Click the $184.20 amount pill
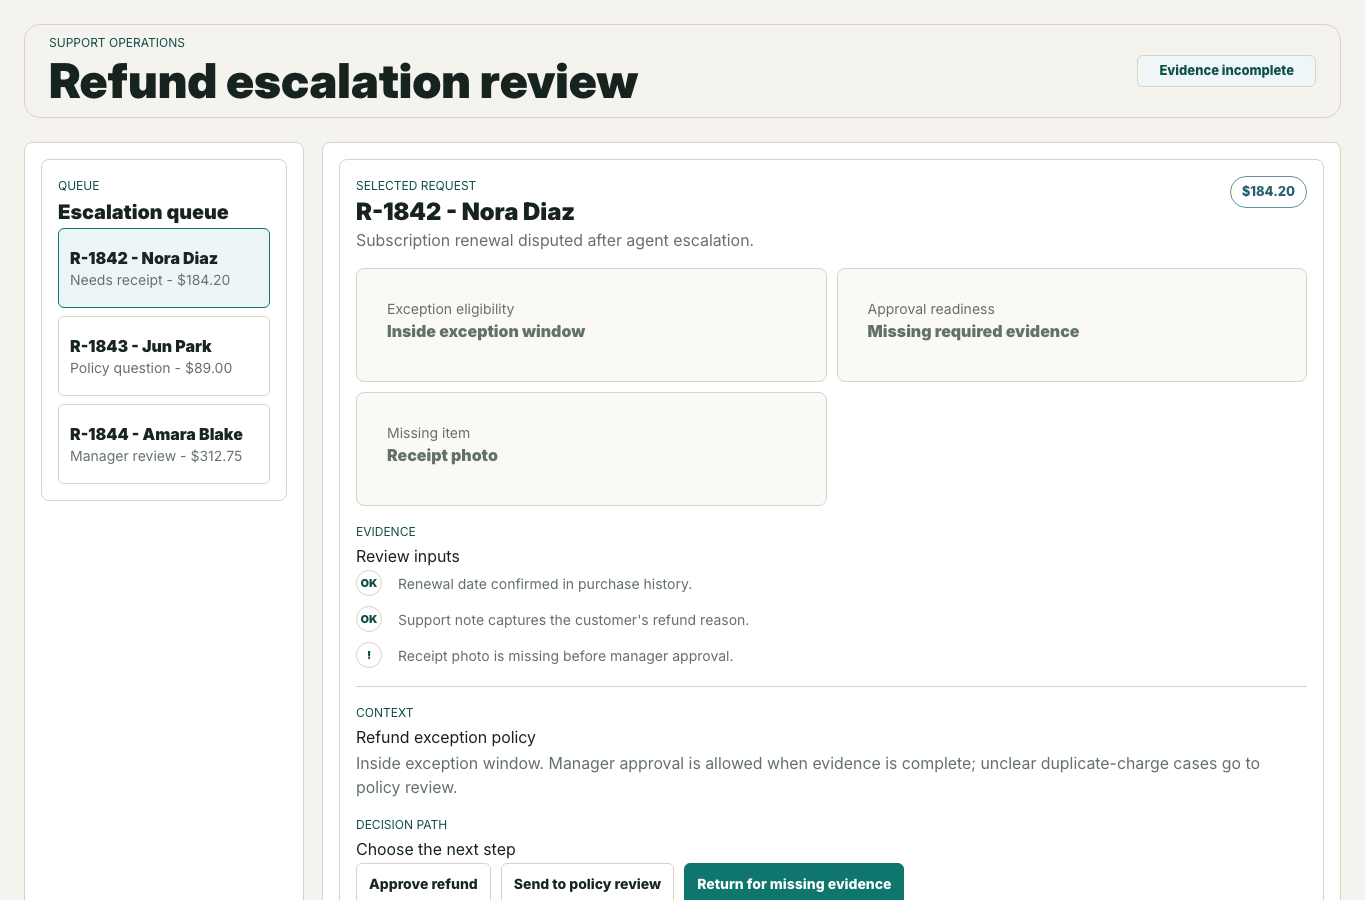This screenshot has width=1365, height=900. [1268, 192]
